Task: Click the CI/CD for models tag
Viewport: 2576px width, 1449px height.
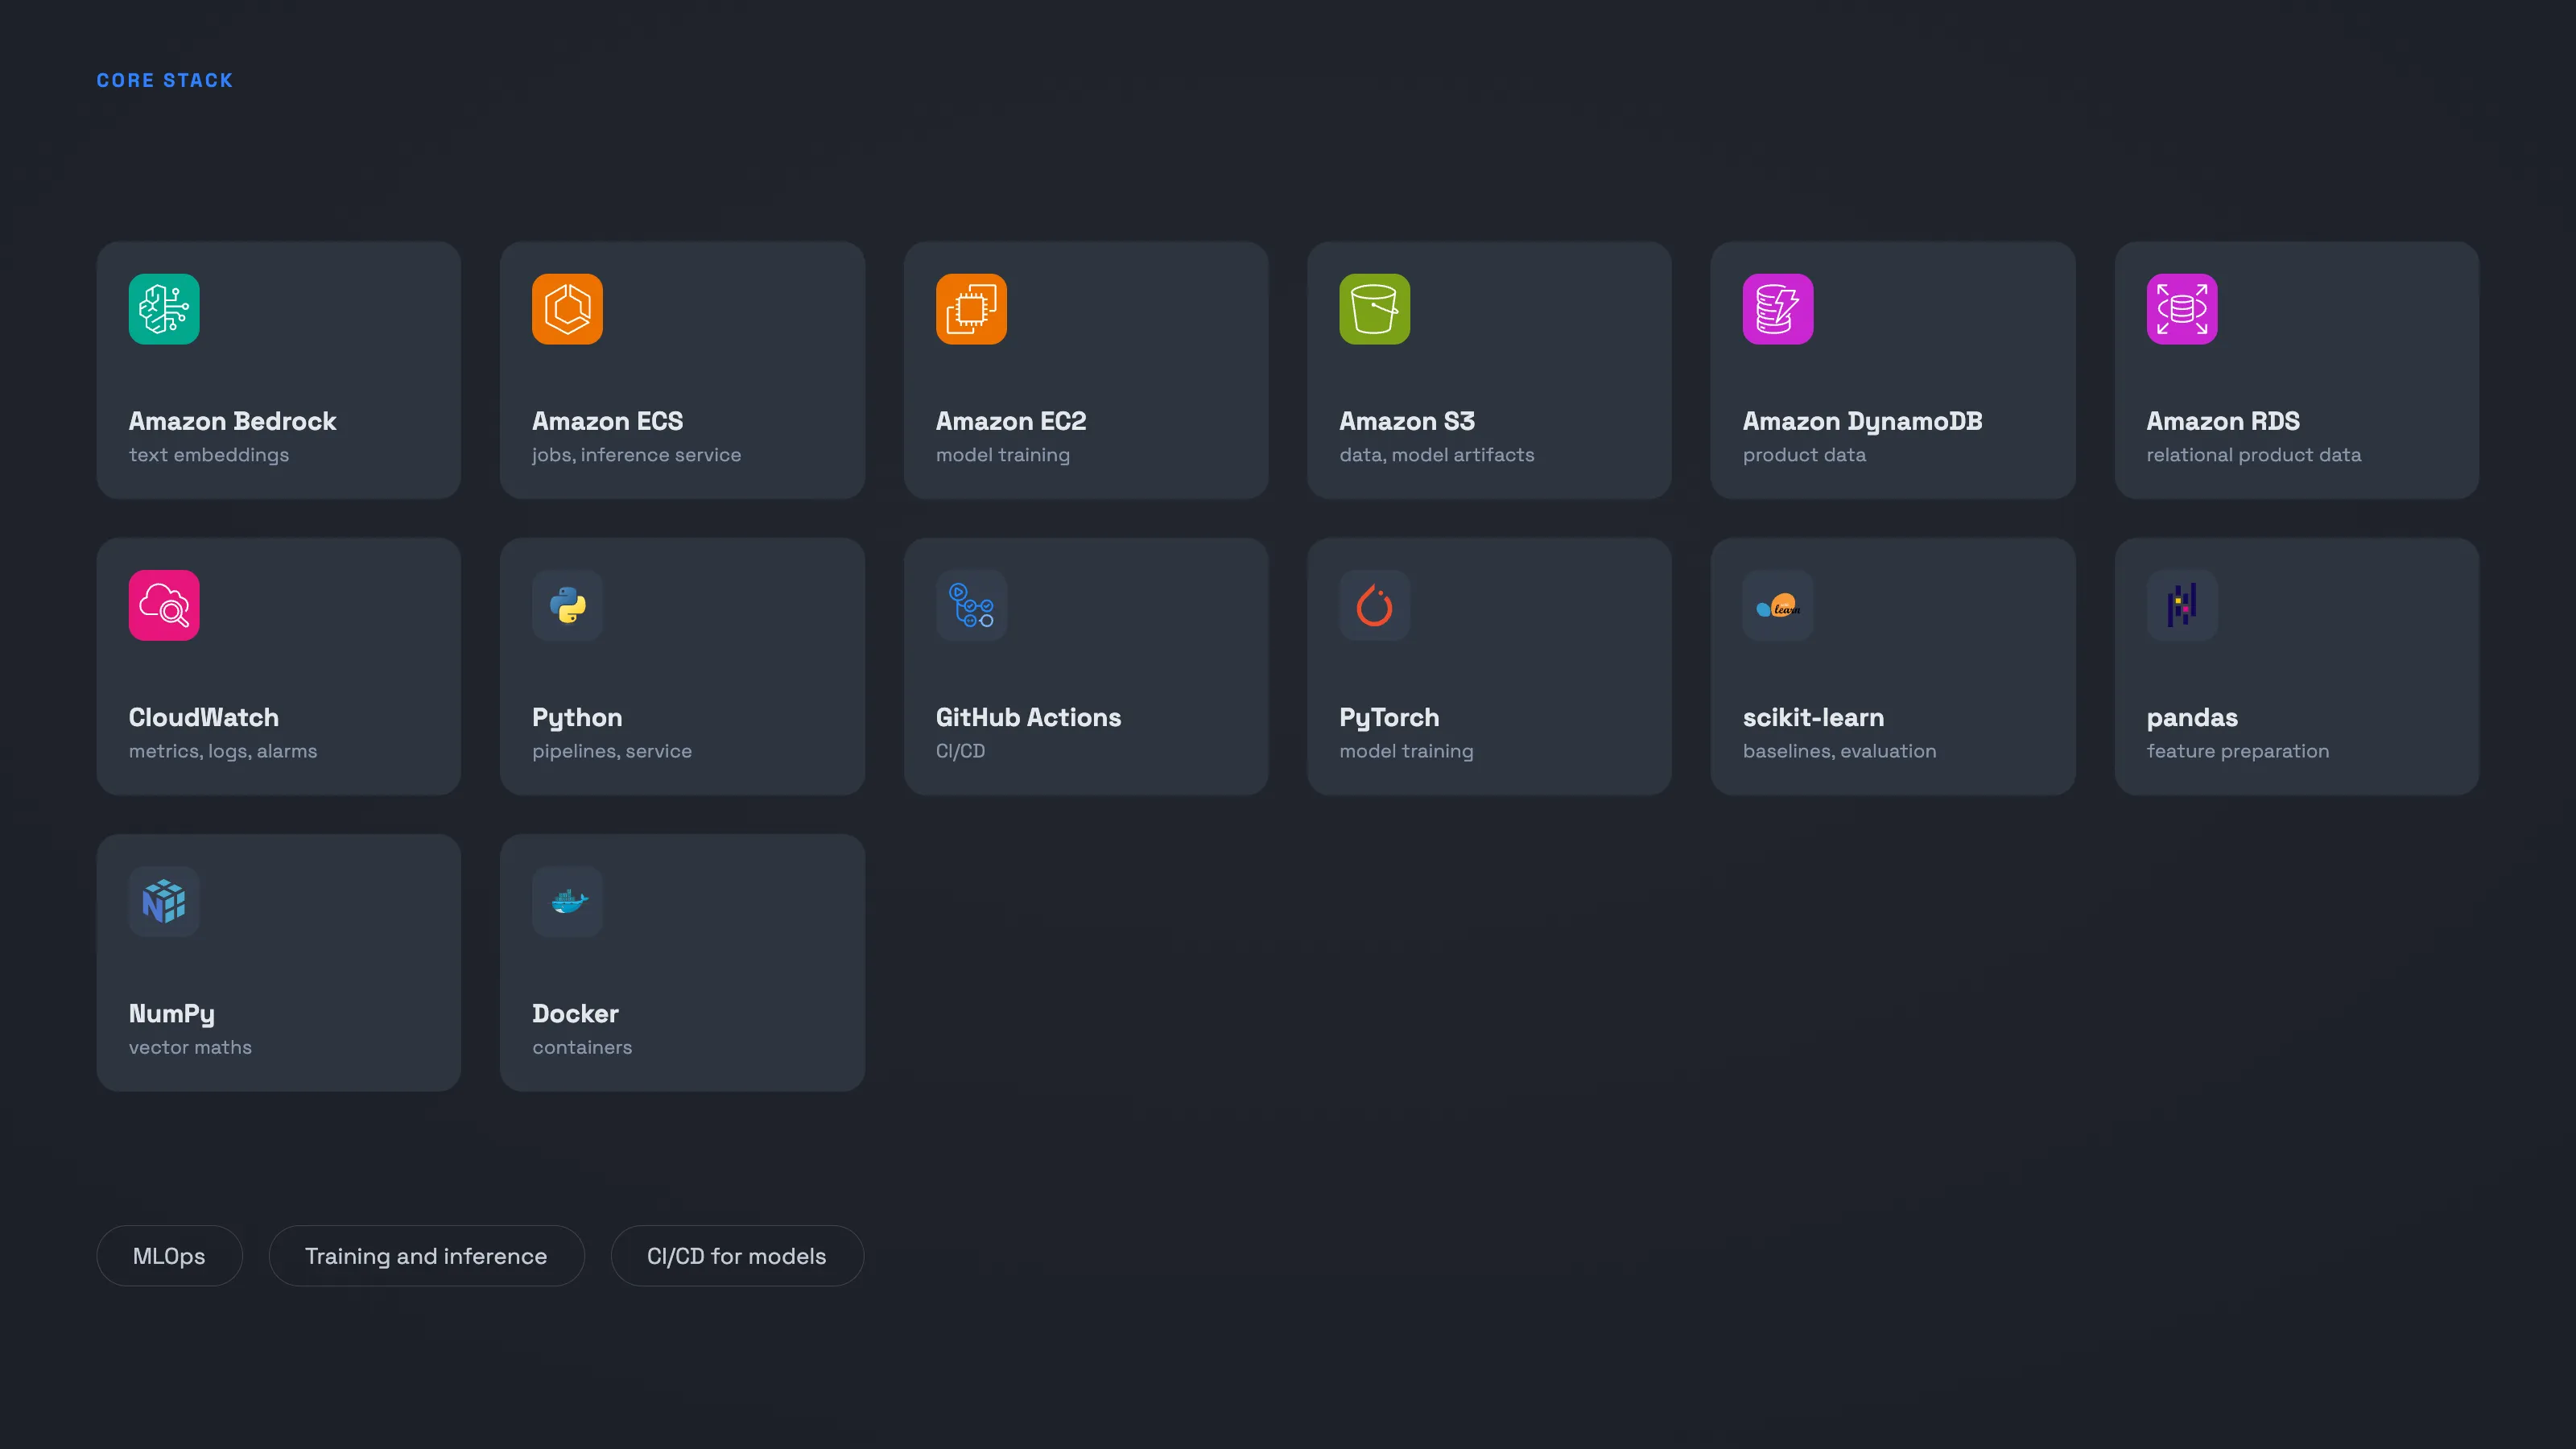Action: tap(737, 1256)
